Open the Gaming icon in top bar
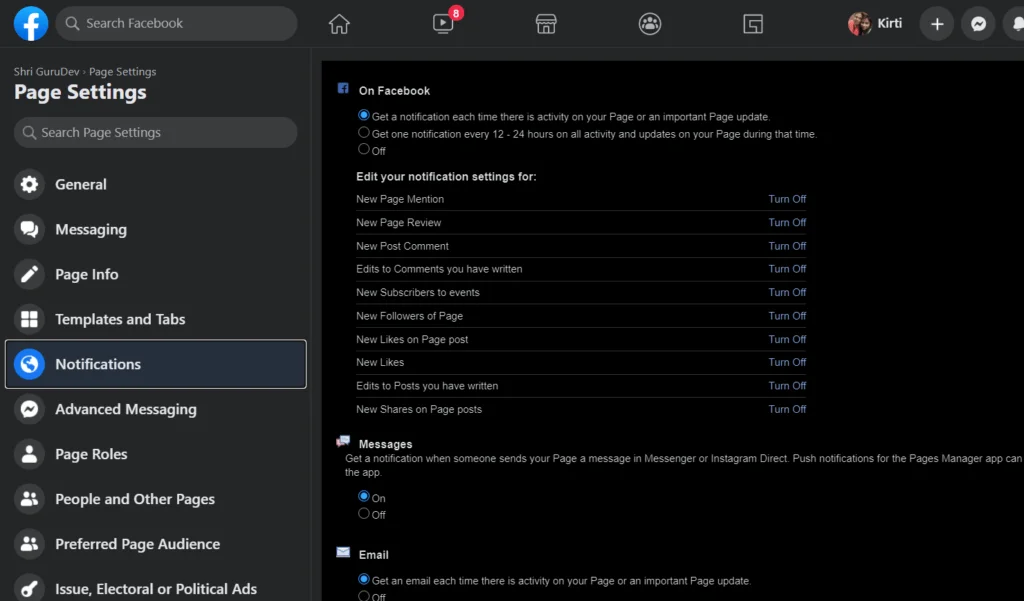This screenshot has height=601, width=1024. coord(753,24)
